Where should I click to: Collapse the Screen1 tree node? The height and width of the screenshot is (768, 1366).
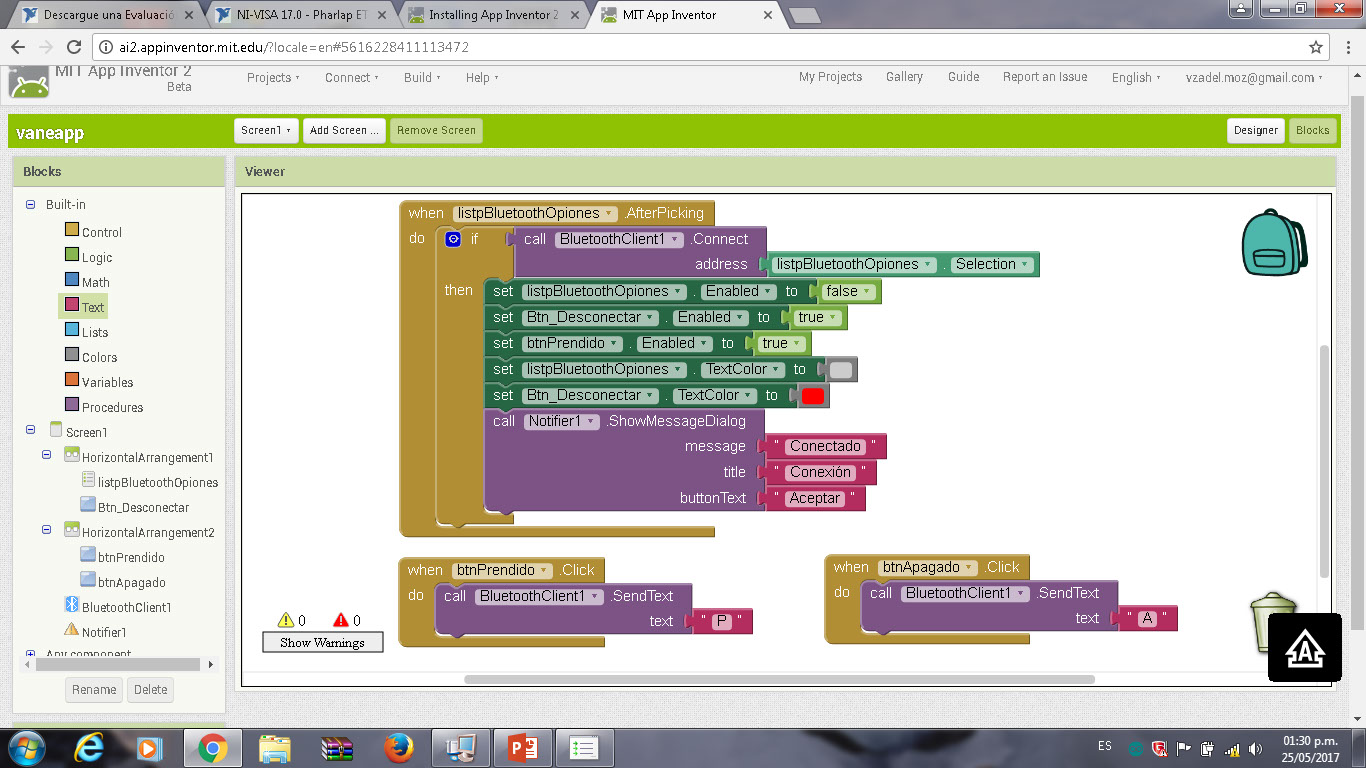(31, 430)
